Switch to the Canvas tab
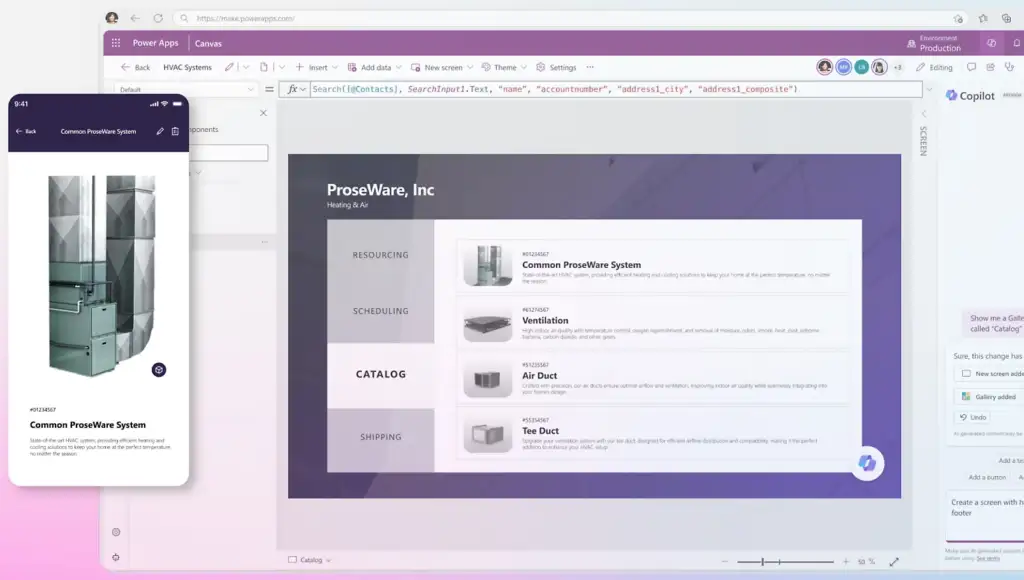Screen dimensions: 1024x580 tap(209, 43)
